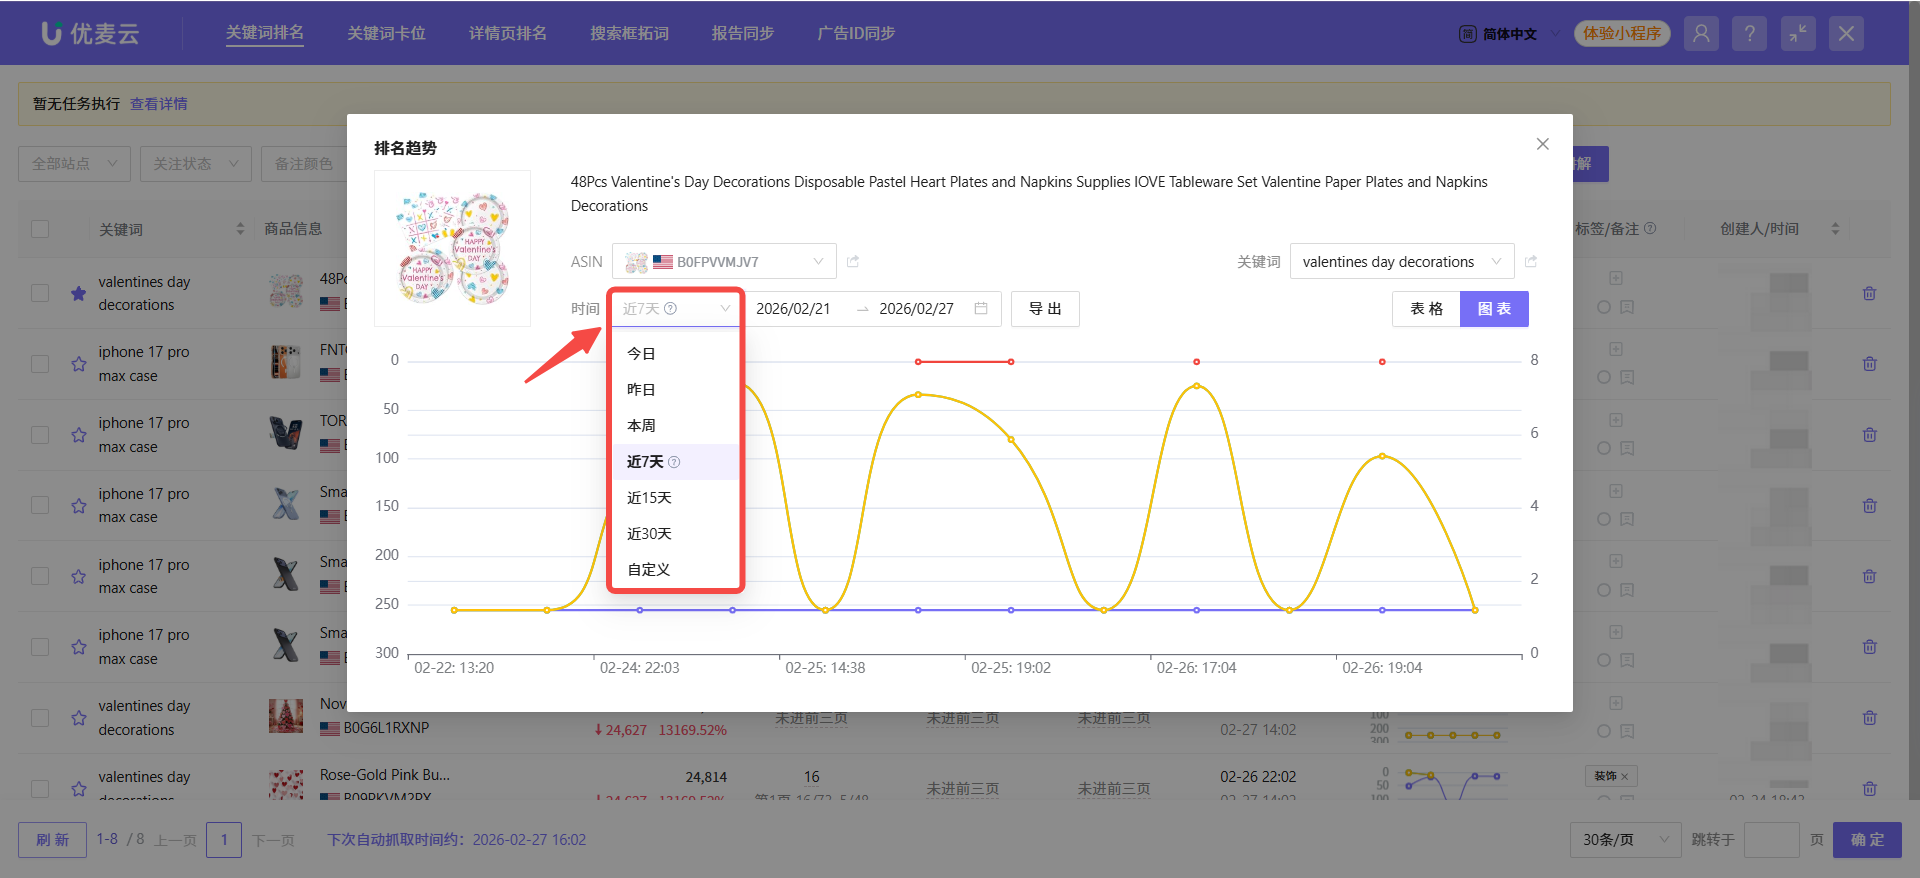Tick the select-all checkbox in table header

coord(40,229)
